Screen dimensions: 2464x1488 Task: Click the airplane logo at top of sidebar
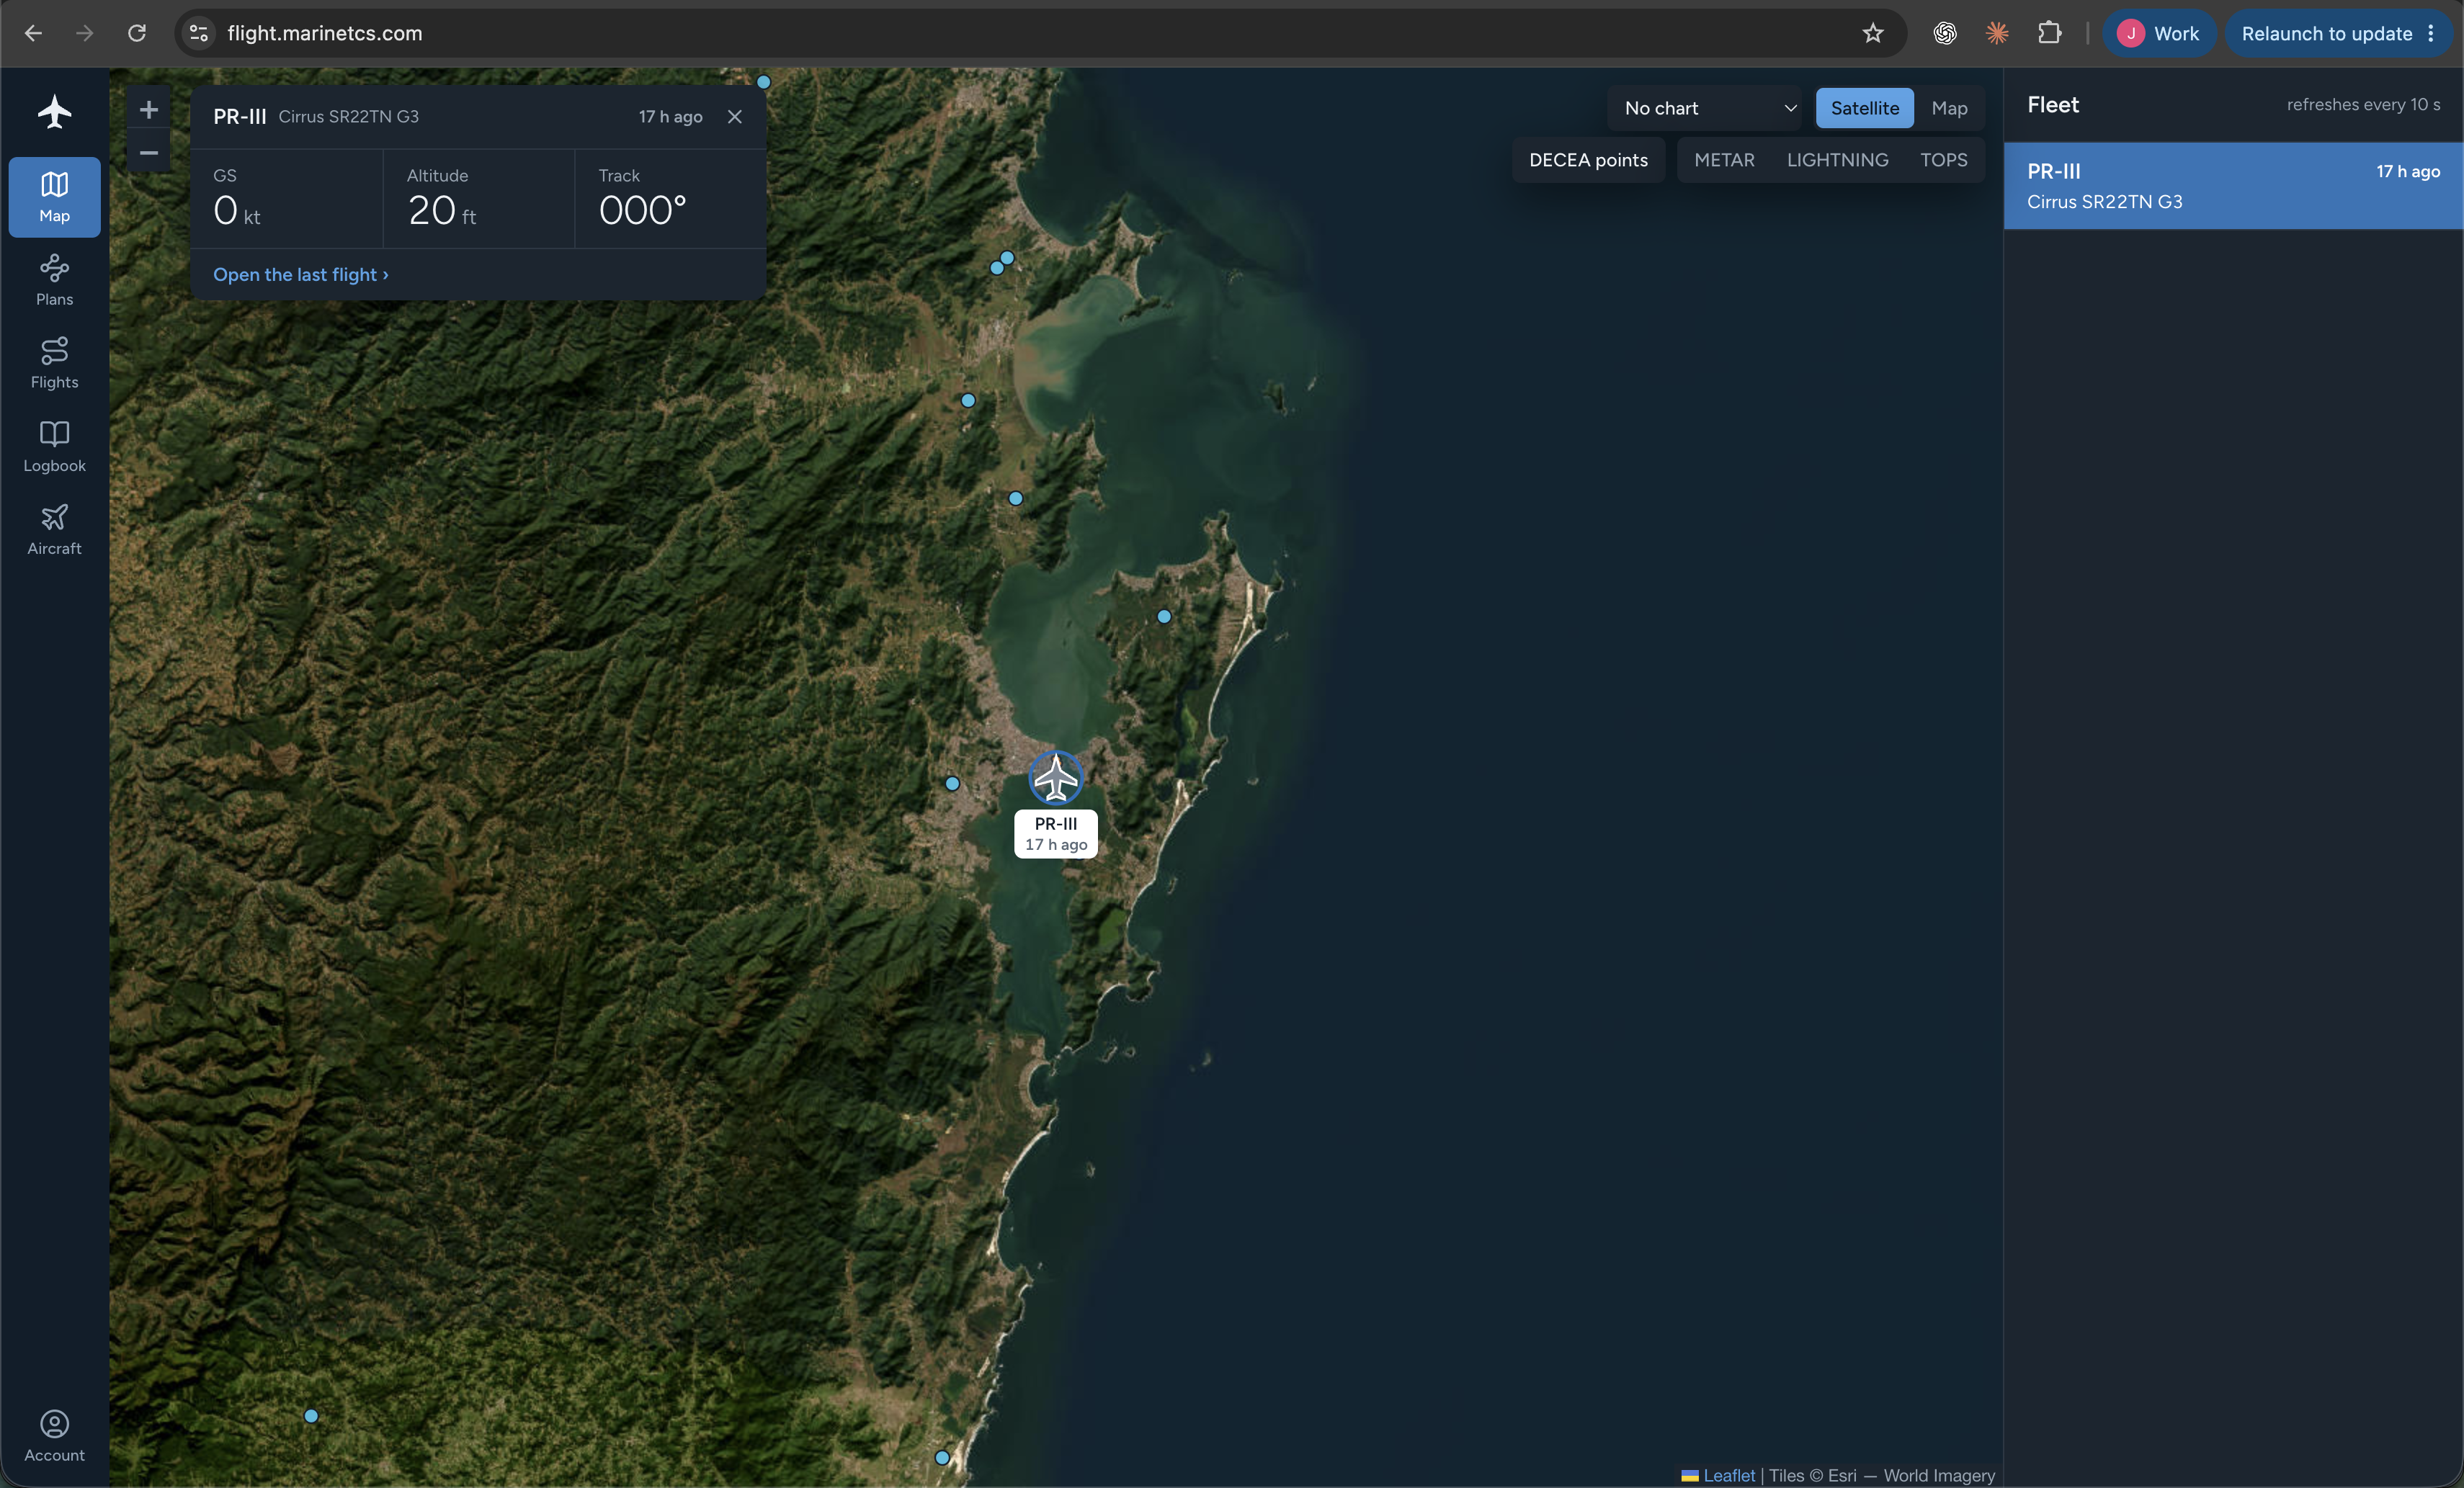pyautogui.click(x=54, y=111)
